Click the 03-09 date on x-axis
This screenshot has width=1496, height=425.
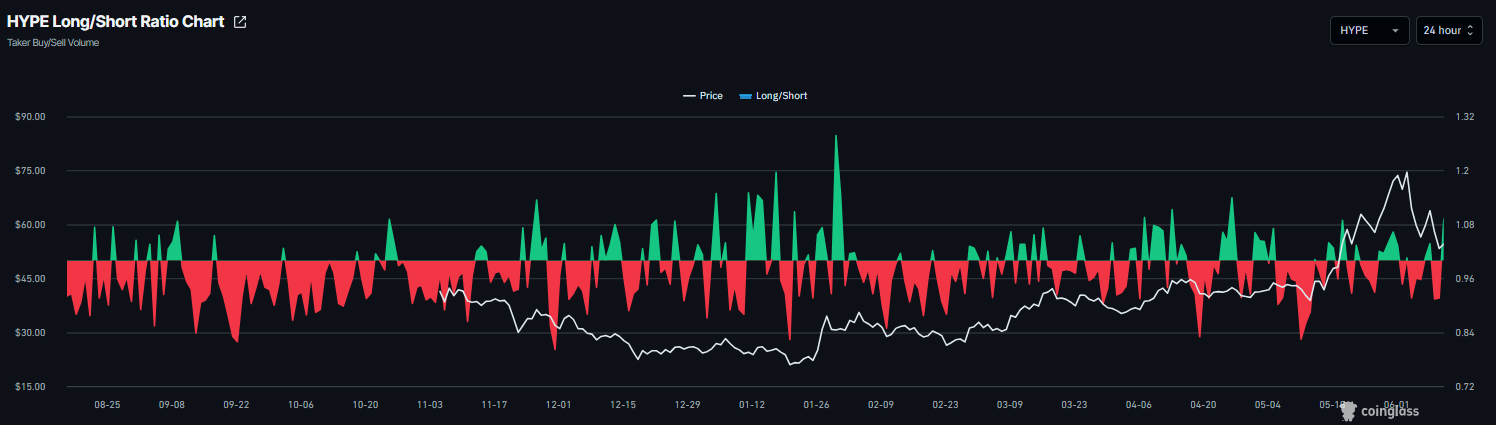coord(1010,405)
